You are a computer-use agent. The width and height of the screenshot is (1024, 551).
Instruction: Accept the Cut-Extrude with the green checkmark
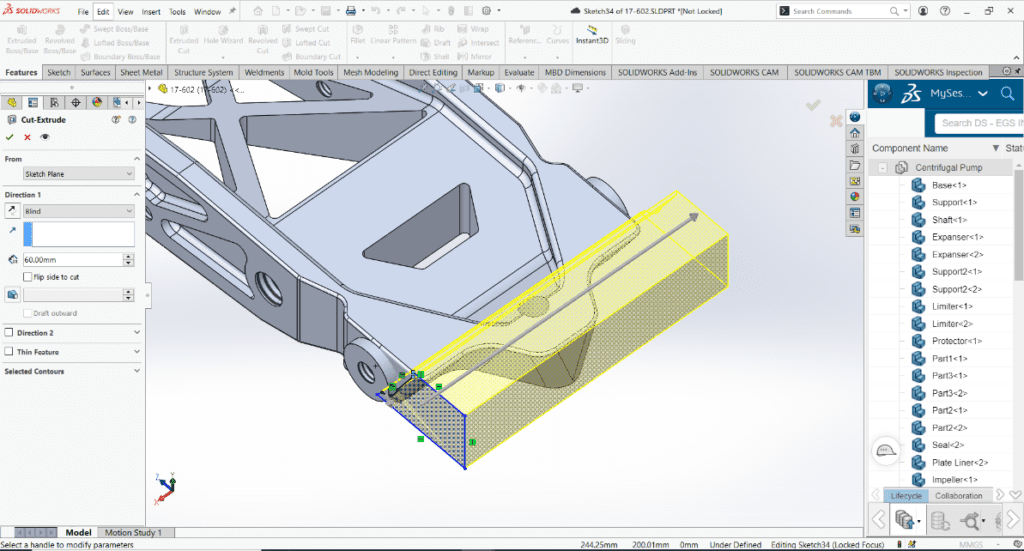coord(10,137)
